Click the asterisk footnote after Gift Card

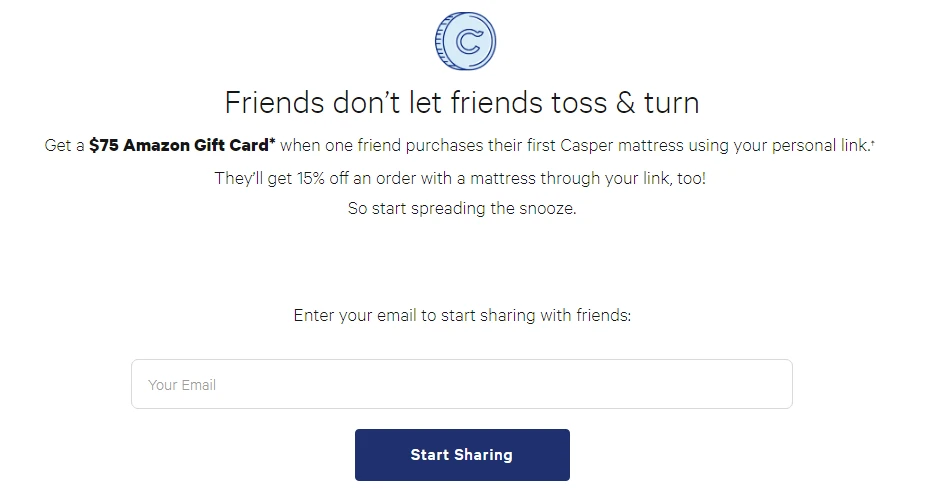272,142
